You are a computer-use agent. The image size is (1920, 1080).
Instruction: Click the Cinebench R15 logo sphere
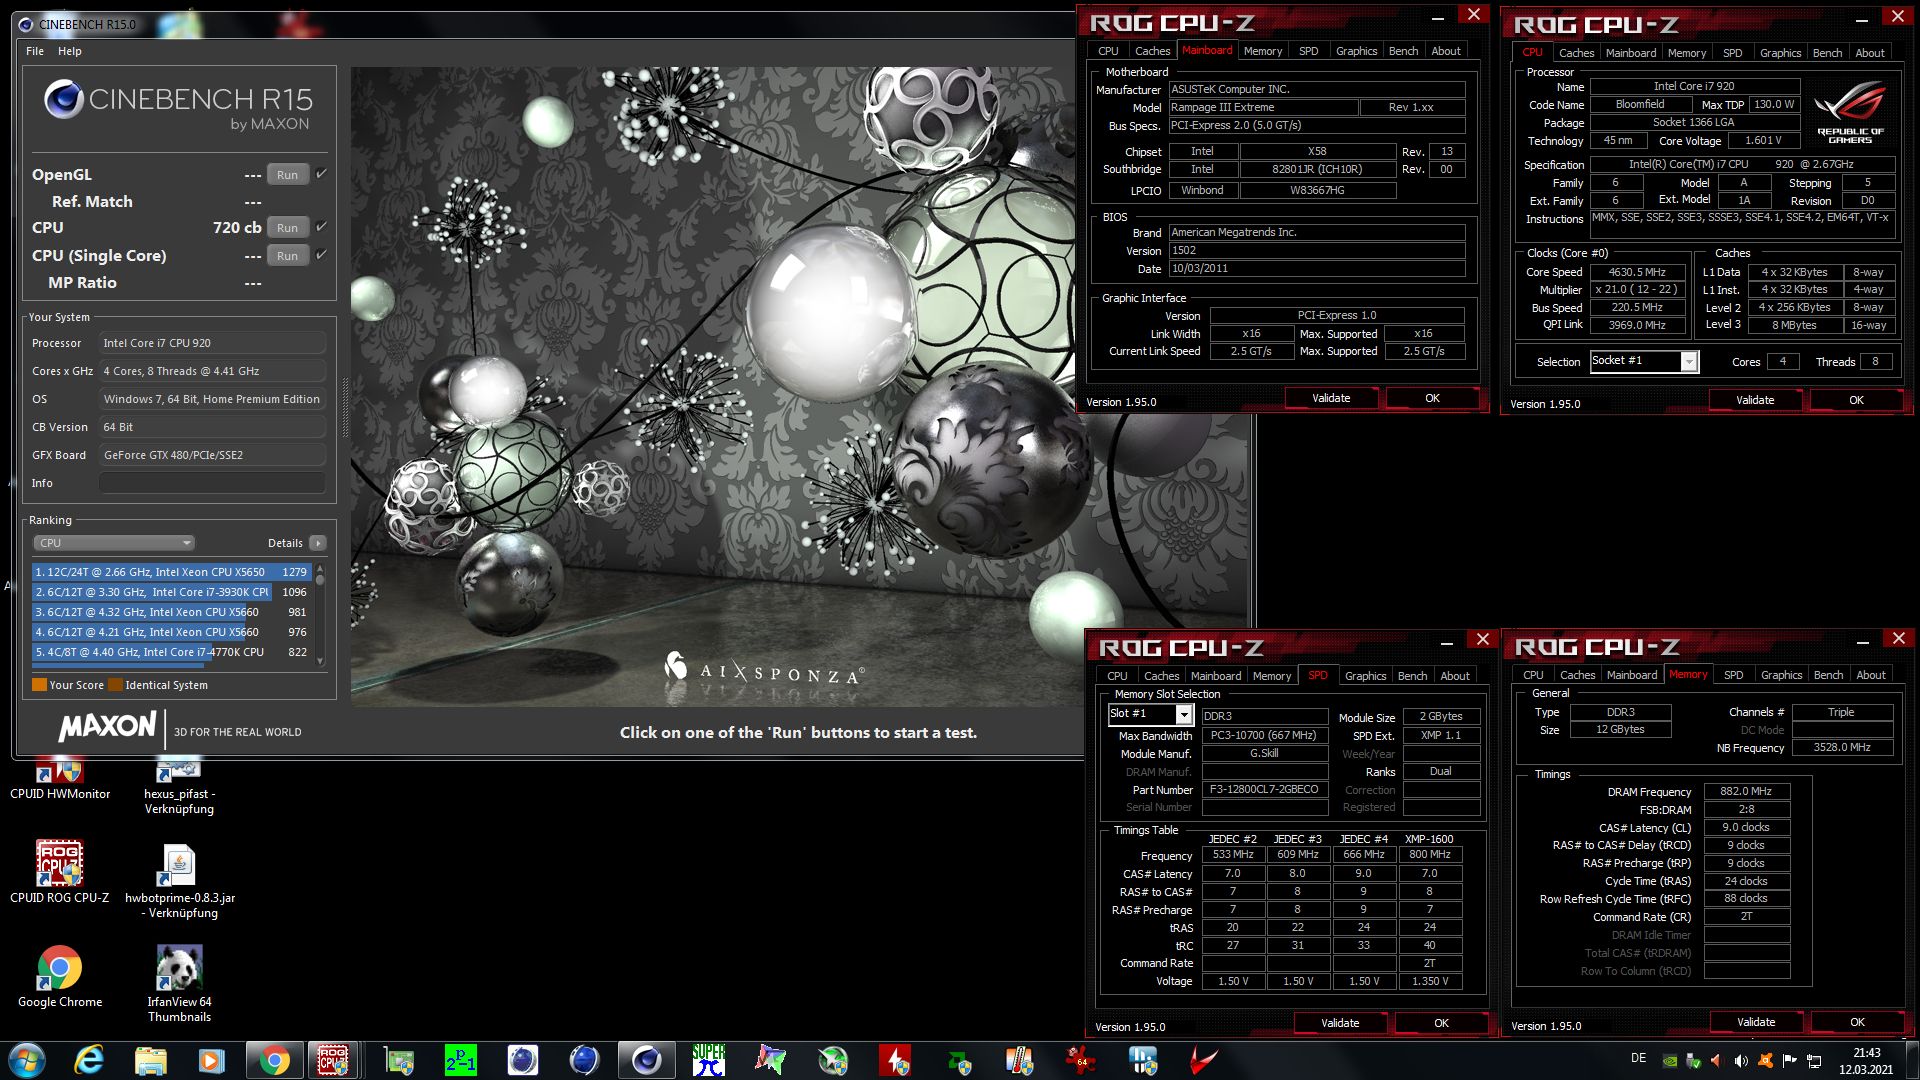63,98
